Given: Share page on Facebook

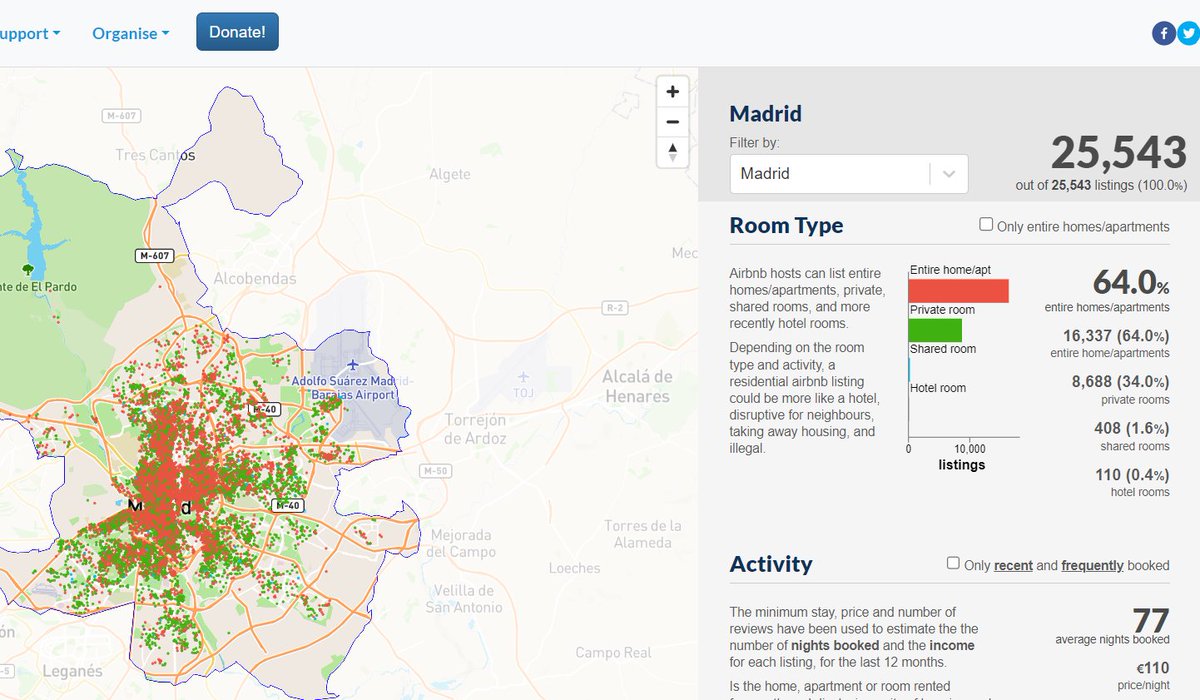Looking at the screenshot, I should coord(1164,33).
